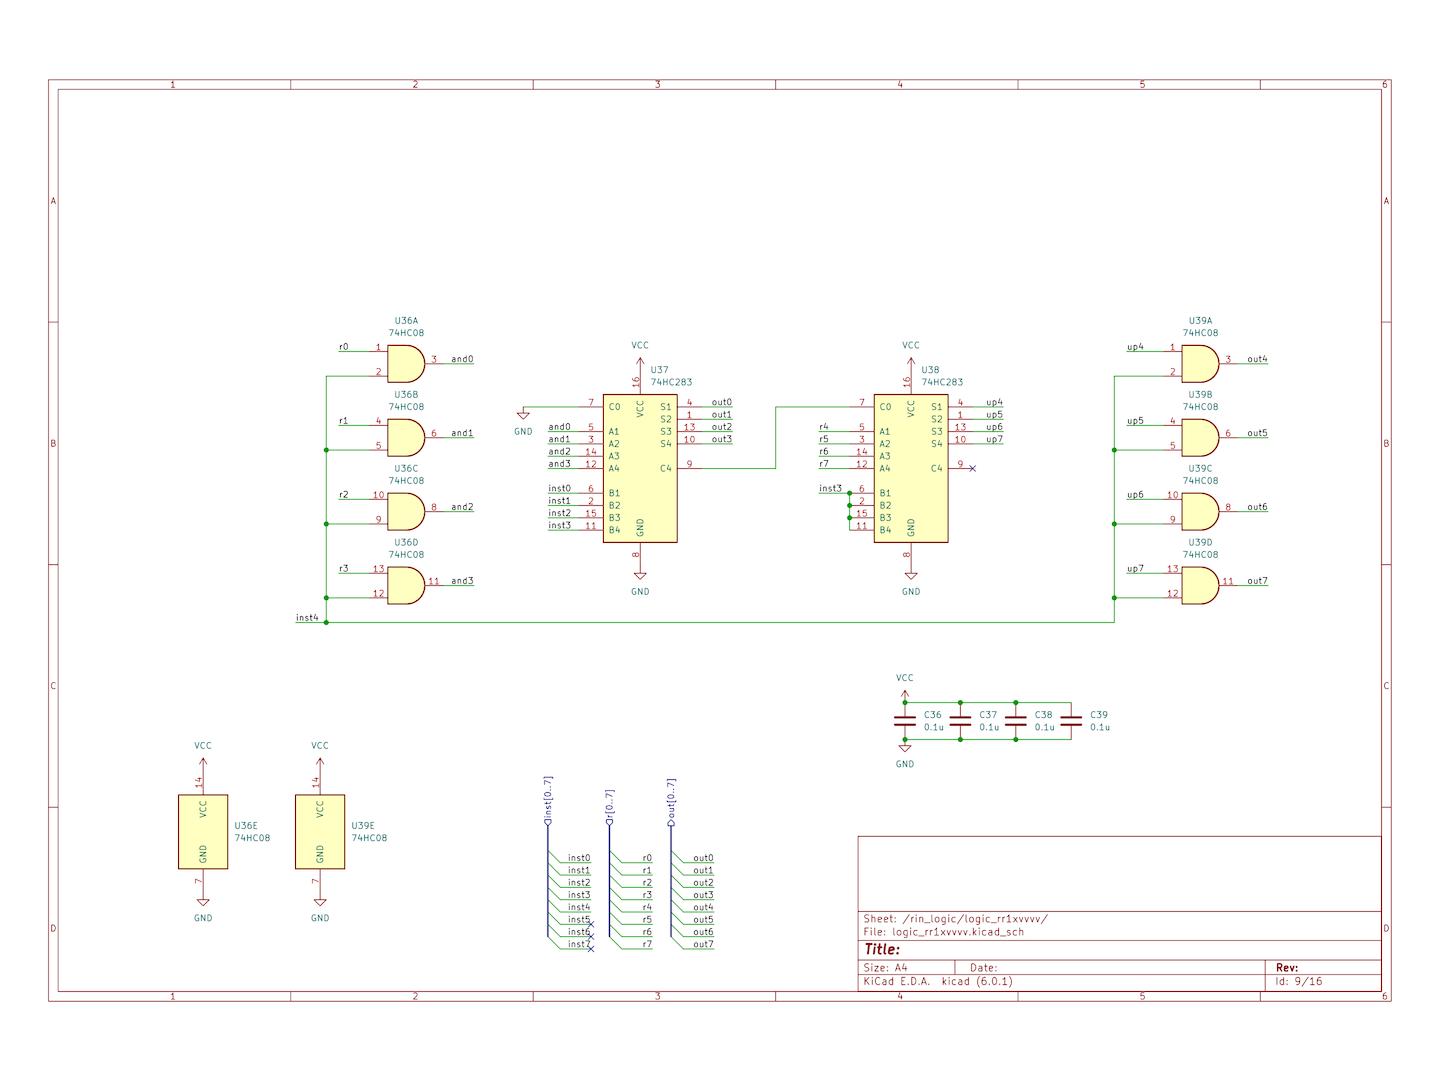The height and width of the screenshot is (1080, 1440).
Task: Select the C39 capacitor symbol
Action: 1071,721
